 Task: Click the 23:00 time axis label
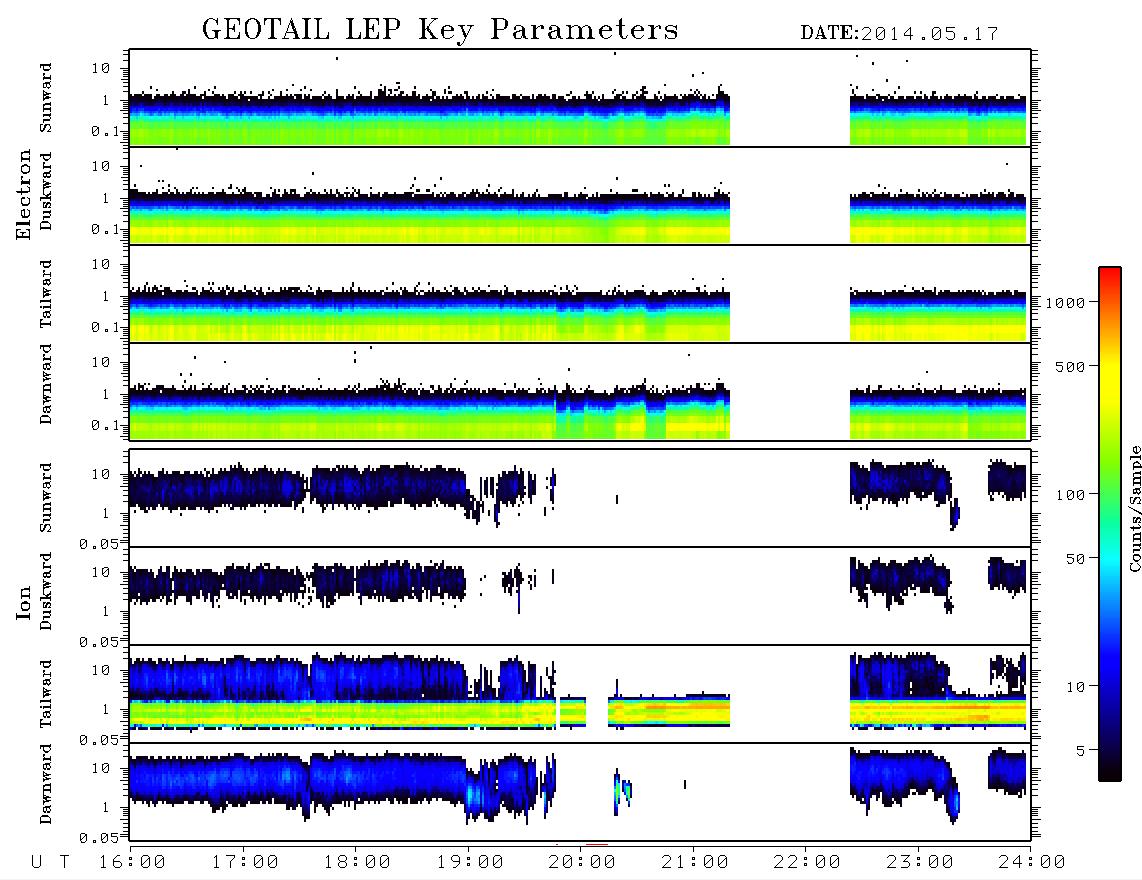[x=919, y=863]
